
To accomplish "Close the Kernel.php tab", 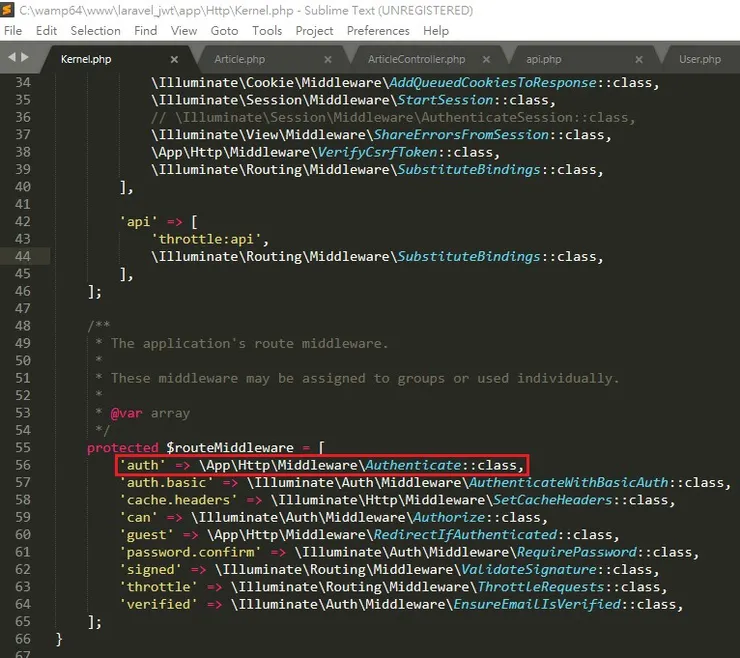I will coord(174,59).
